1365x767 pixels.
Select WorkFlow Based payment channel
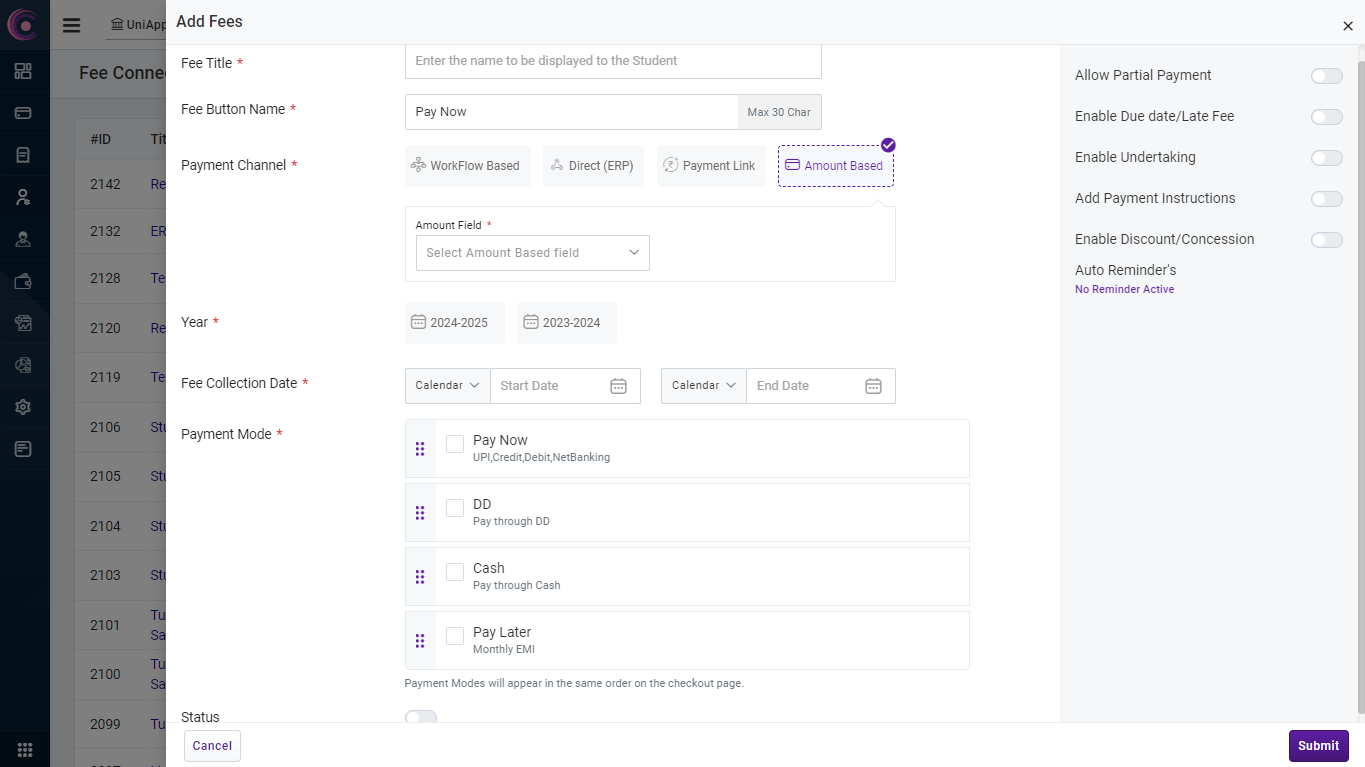click(x=465, y=166)
